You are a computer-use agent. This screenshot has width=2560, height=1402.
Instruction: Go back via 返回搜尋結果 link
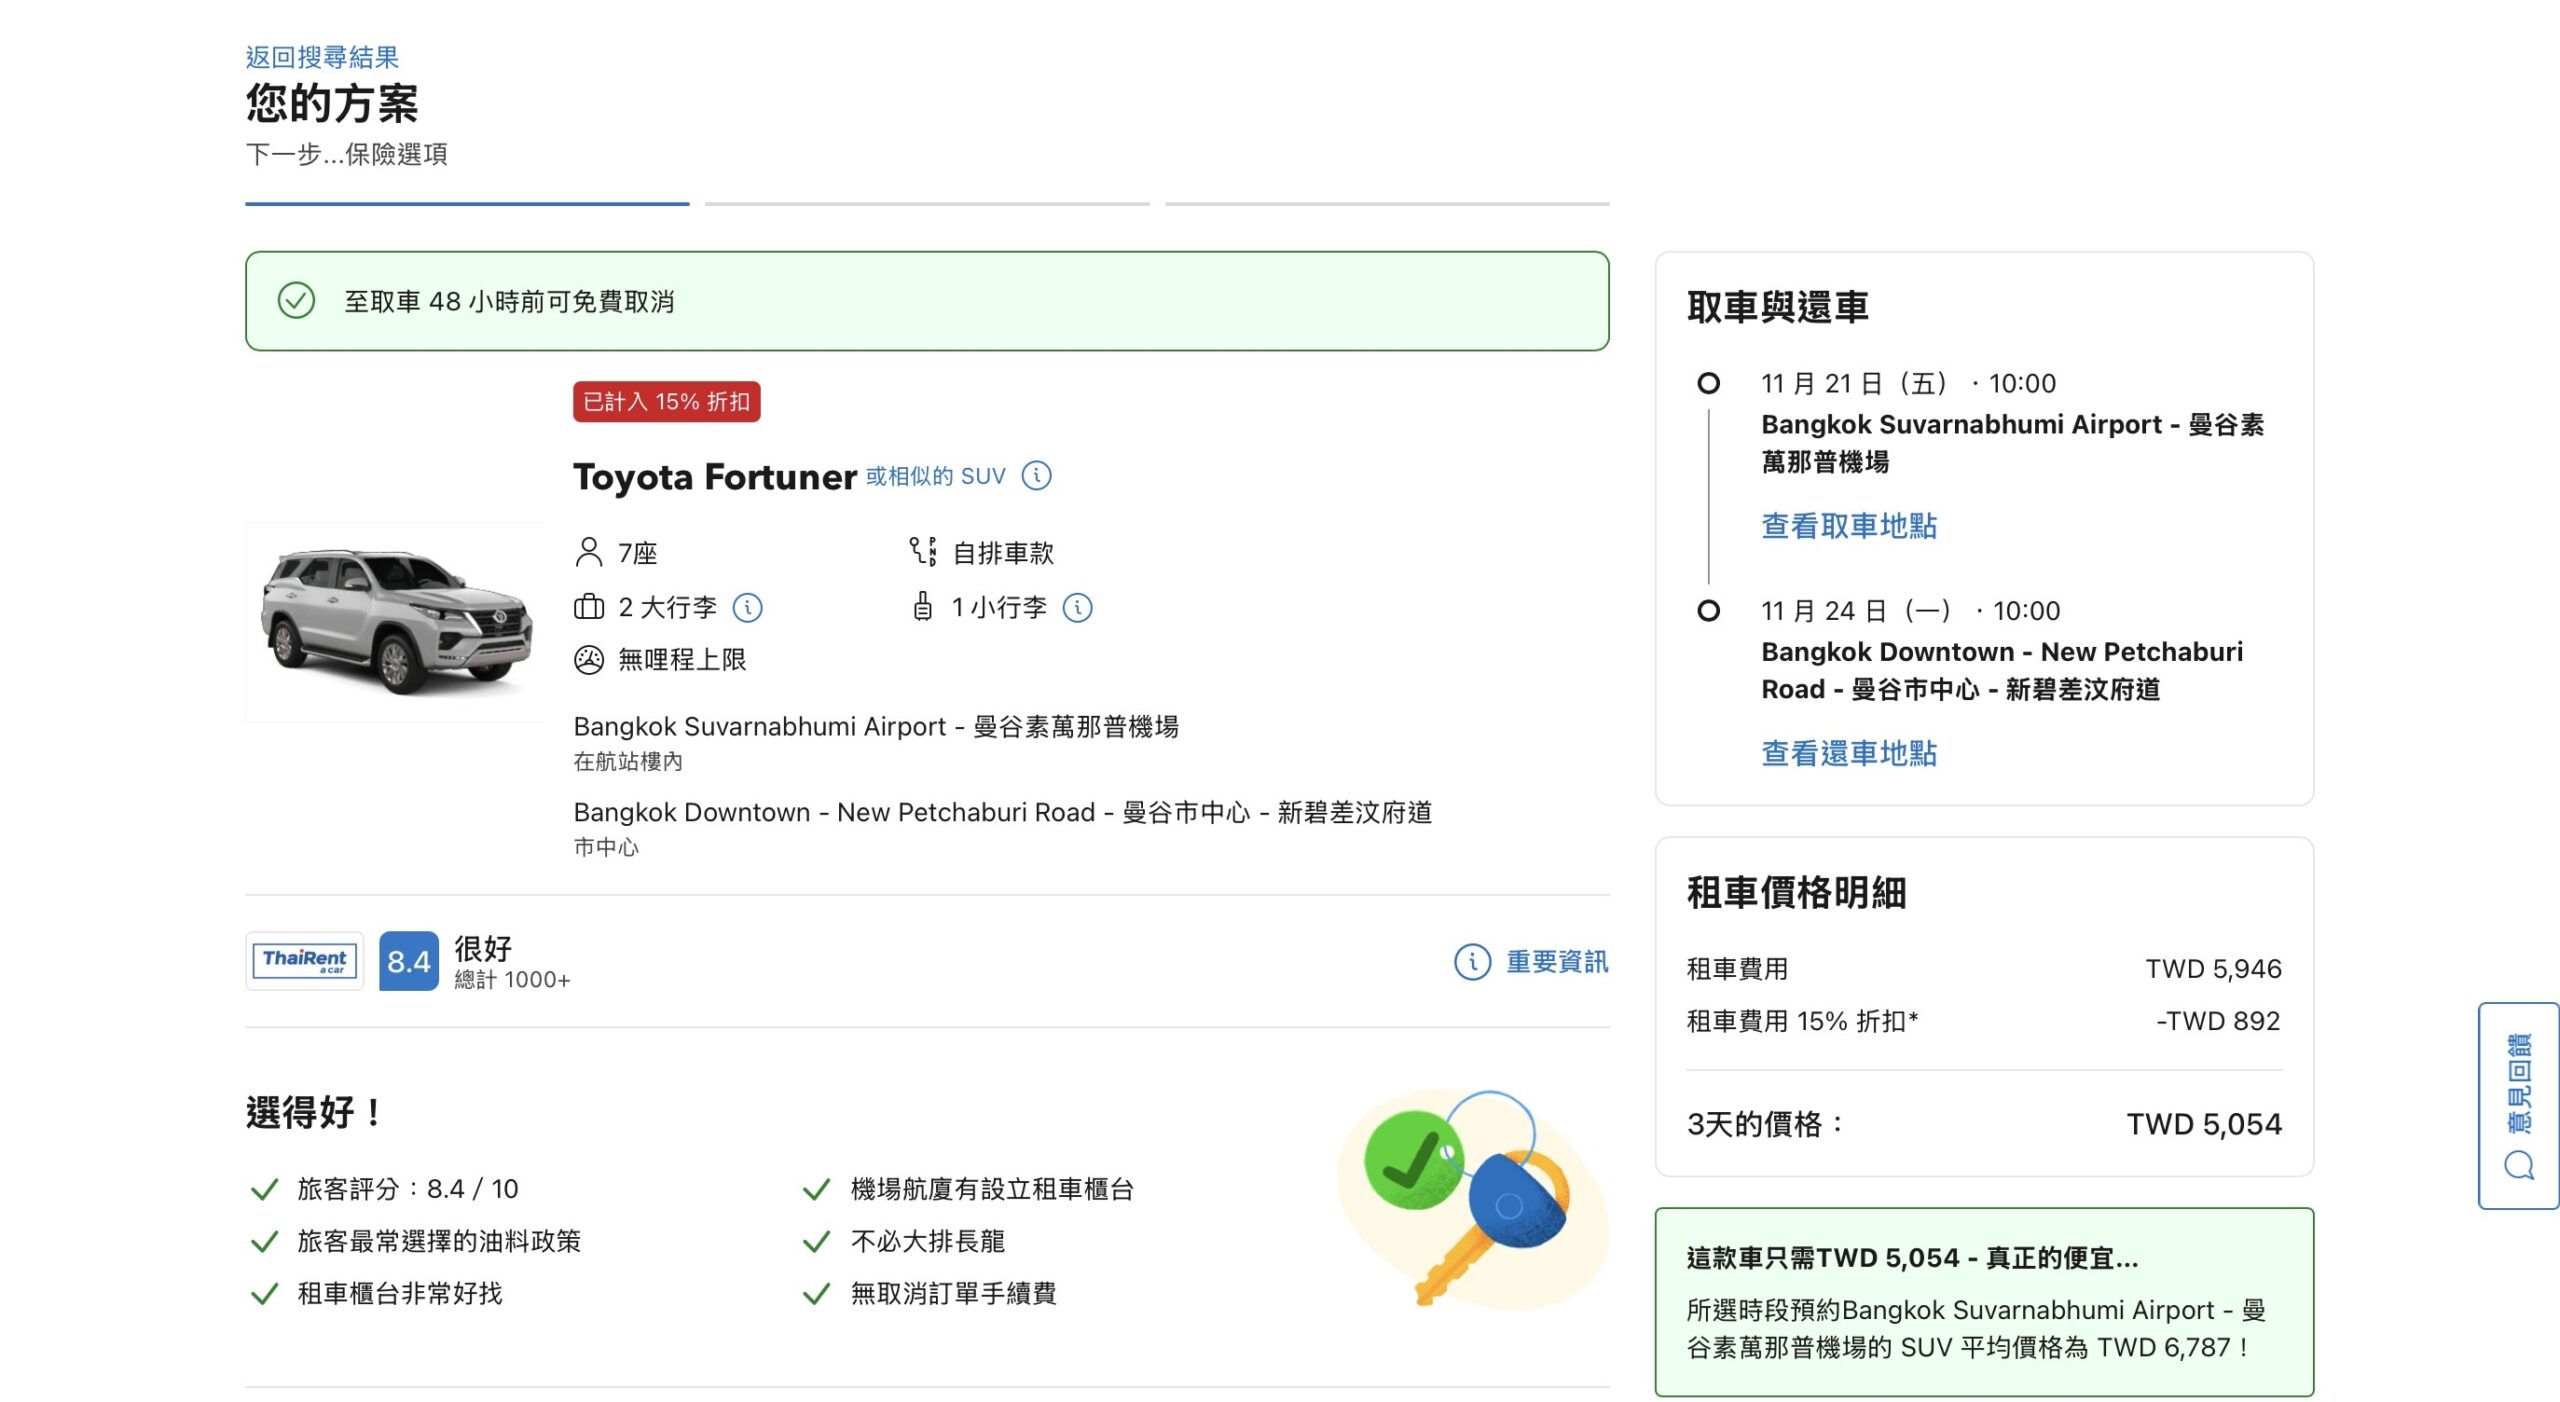pos(322,57)
